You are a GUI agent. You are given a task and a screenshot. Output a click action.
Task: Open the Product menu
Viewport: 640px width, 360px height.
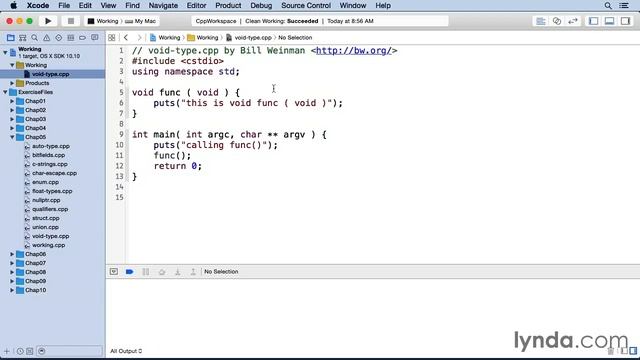(x=228, y=5)
